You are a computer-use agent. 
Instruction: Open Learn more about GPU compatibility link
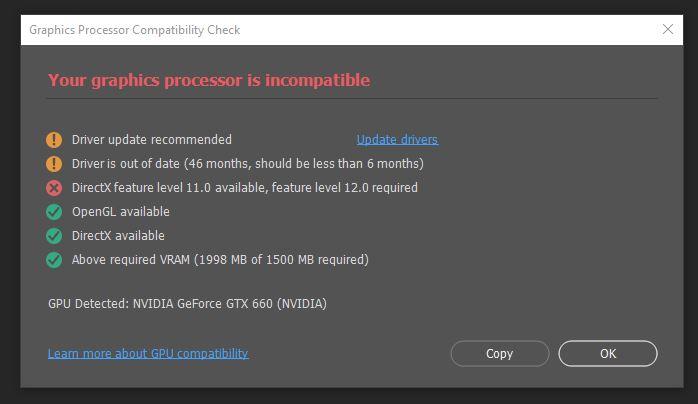[148, 354]
